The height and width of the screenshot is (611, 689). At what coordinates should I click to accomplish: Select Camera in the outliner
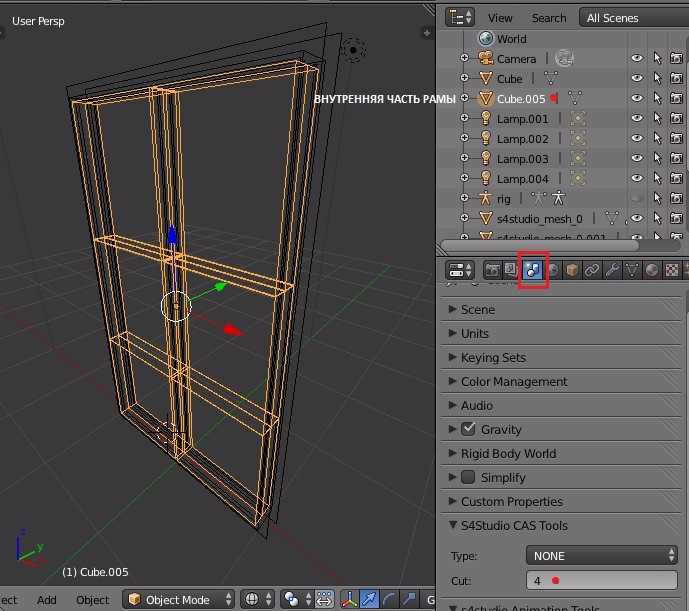pyautogui.click(x=516, y=58)
